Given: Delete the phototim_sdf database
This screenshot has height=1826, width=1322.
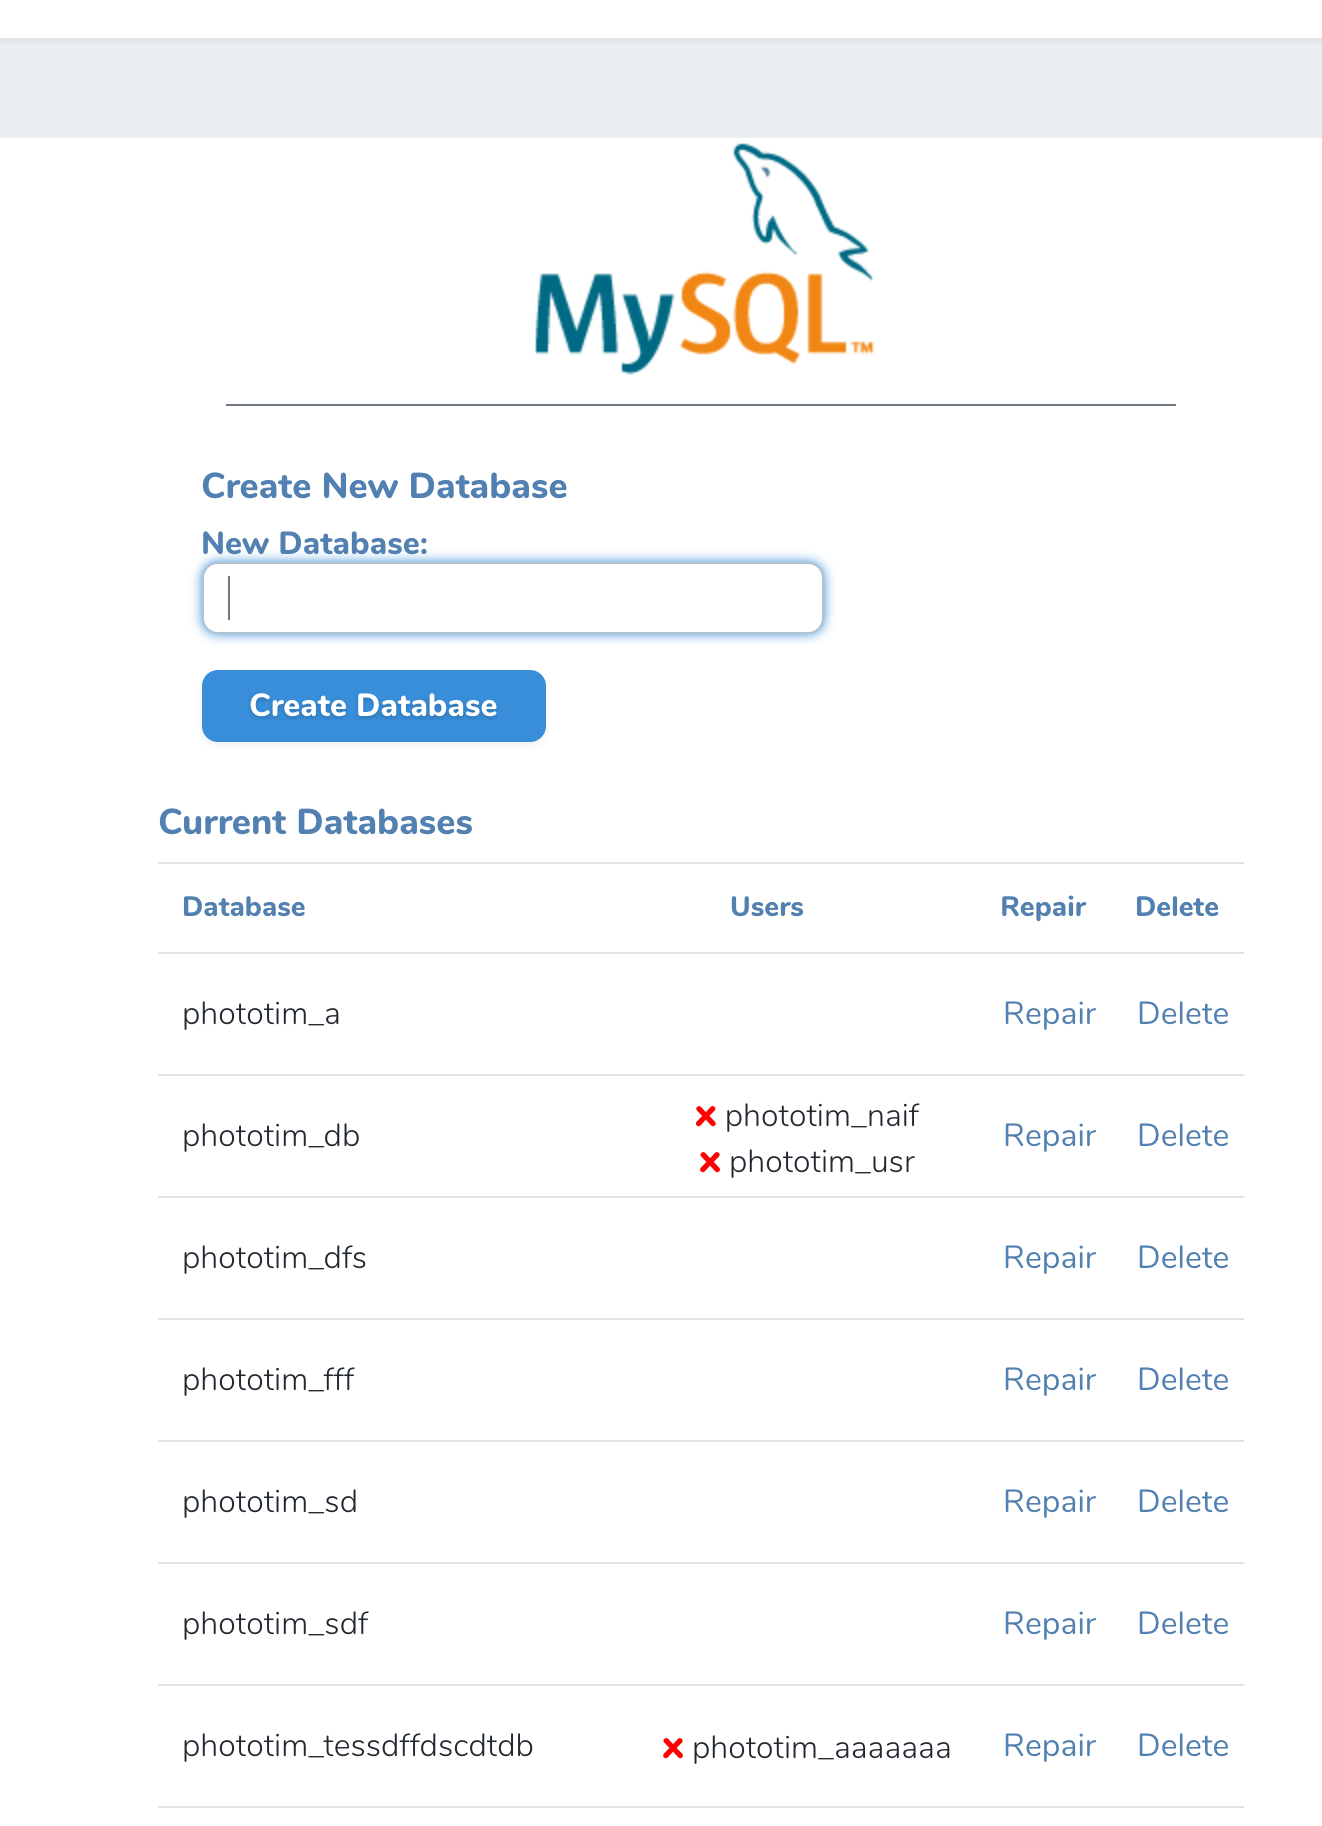Looking at the screenshot, I should click(1182, 1624).
